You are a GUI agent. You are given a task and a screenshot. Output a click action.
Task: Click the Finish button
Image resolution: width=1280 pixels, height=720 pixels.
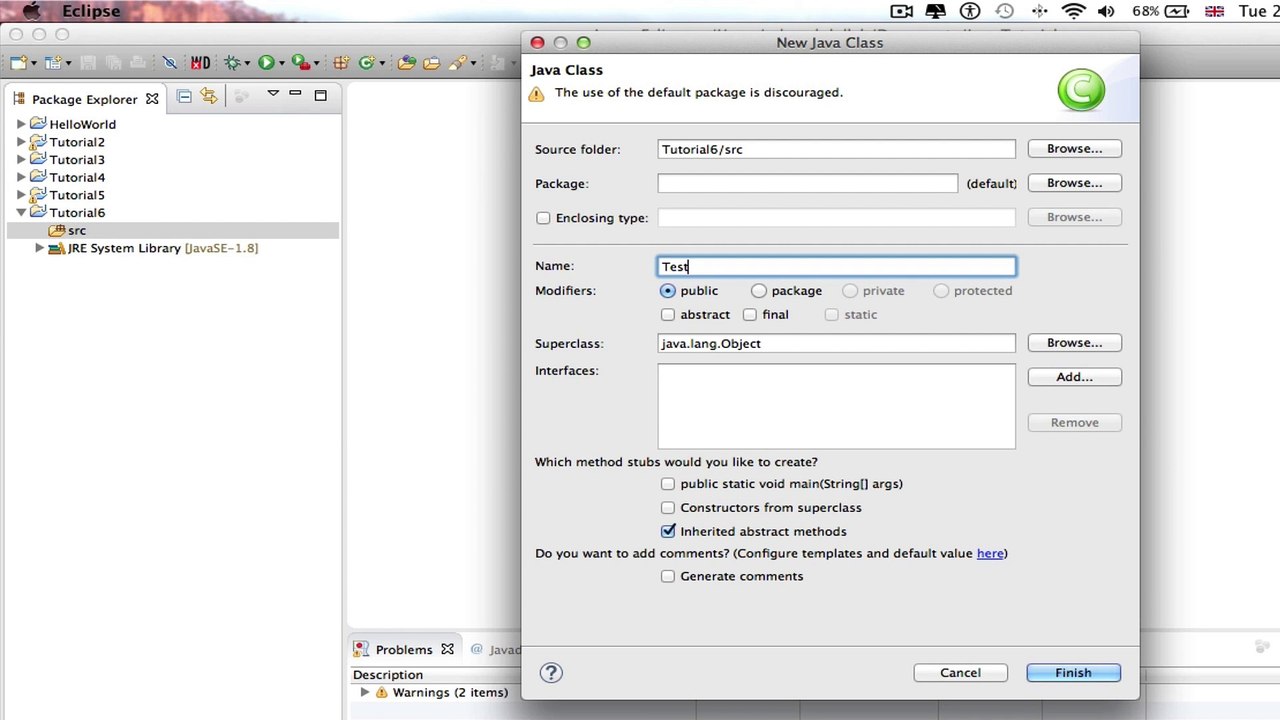click(1073, 673)
